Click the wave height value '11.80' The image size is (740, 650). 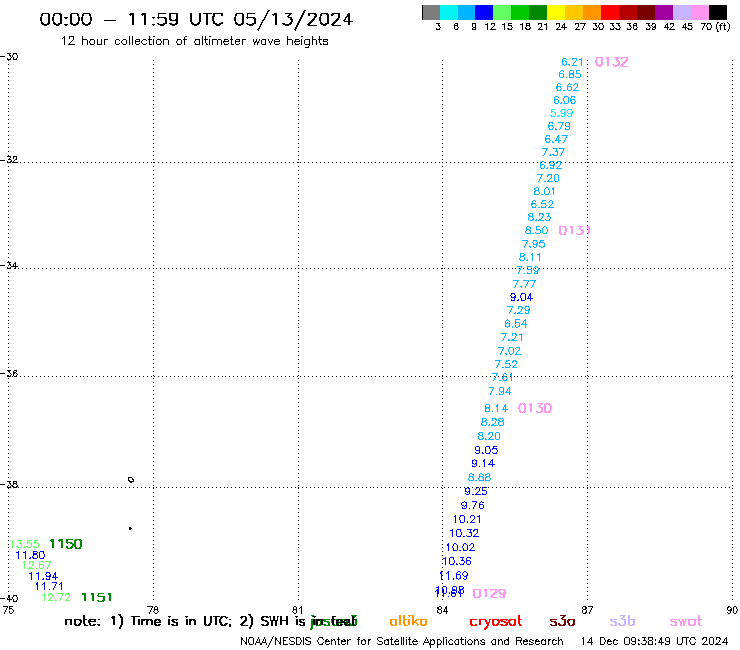(x=30, y=556)
